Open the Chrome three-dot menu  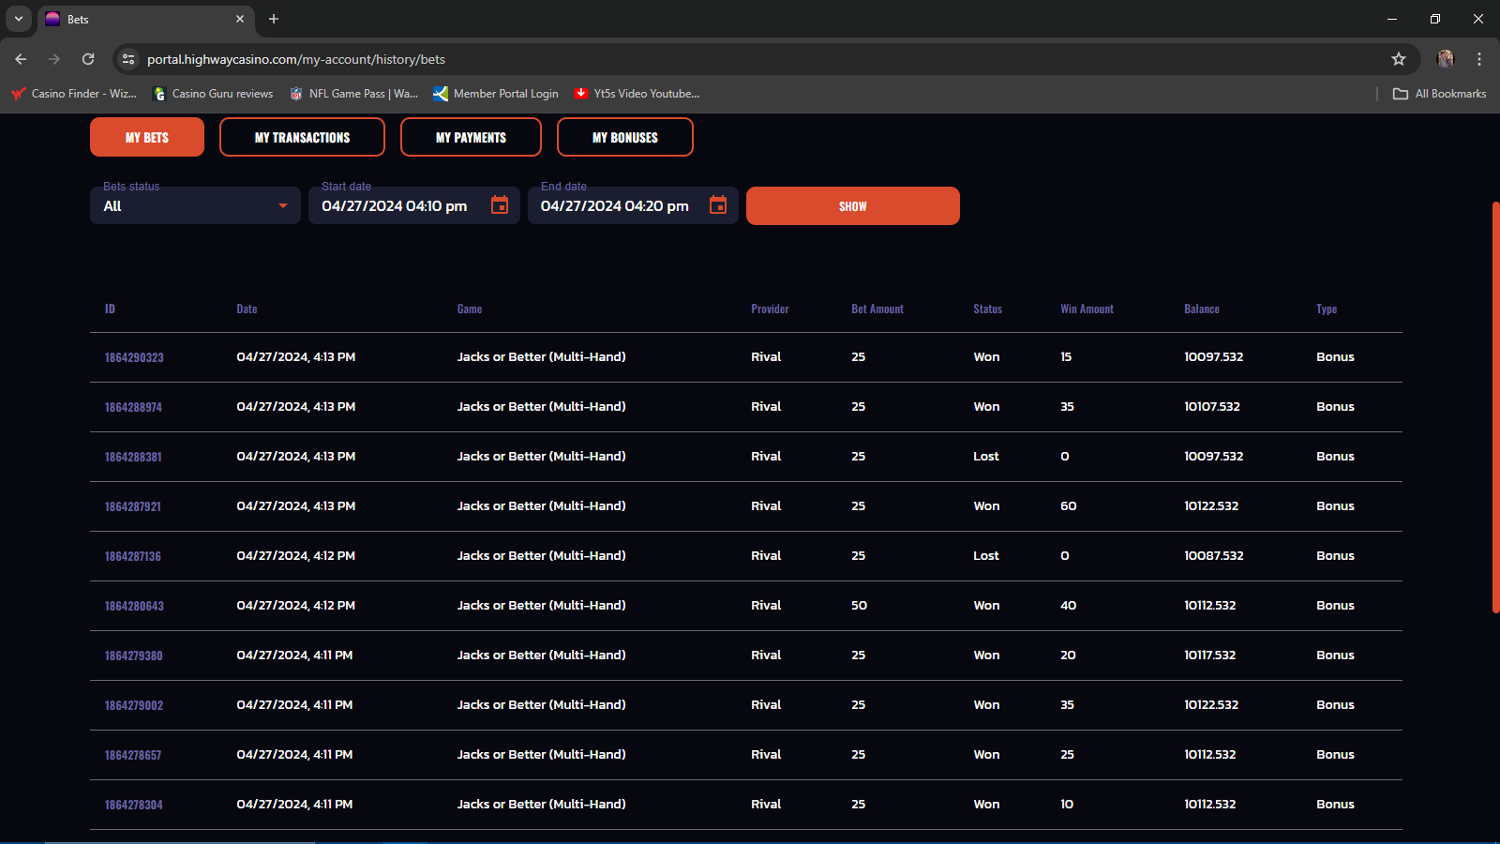(1479, 59)
